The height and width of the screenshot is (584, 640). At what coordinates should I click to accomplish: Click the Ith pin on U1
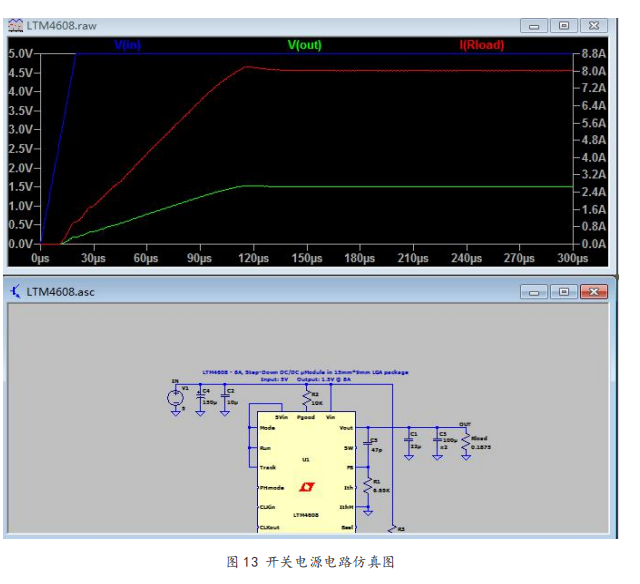point(349,488)
